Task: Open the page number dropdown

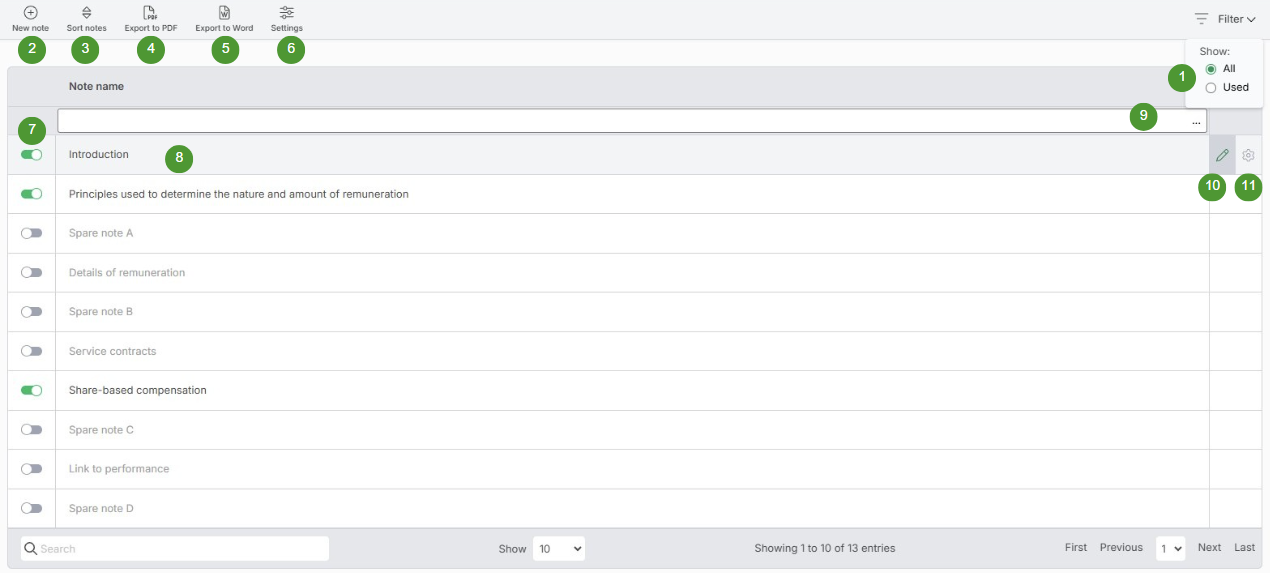Action: click(1170, 548)
